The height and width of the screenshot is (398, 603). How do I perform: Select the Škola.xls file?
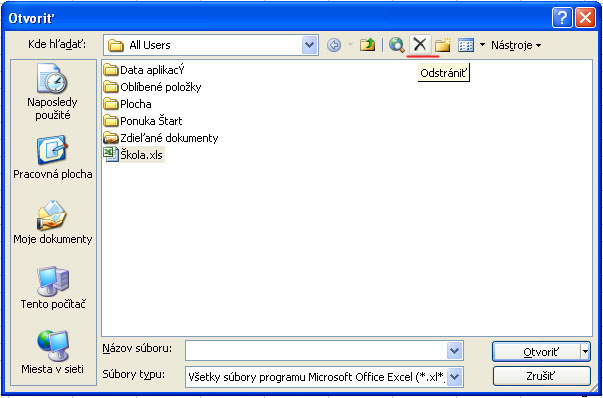pos(133,155)
